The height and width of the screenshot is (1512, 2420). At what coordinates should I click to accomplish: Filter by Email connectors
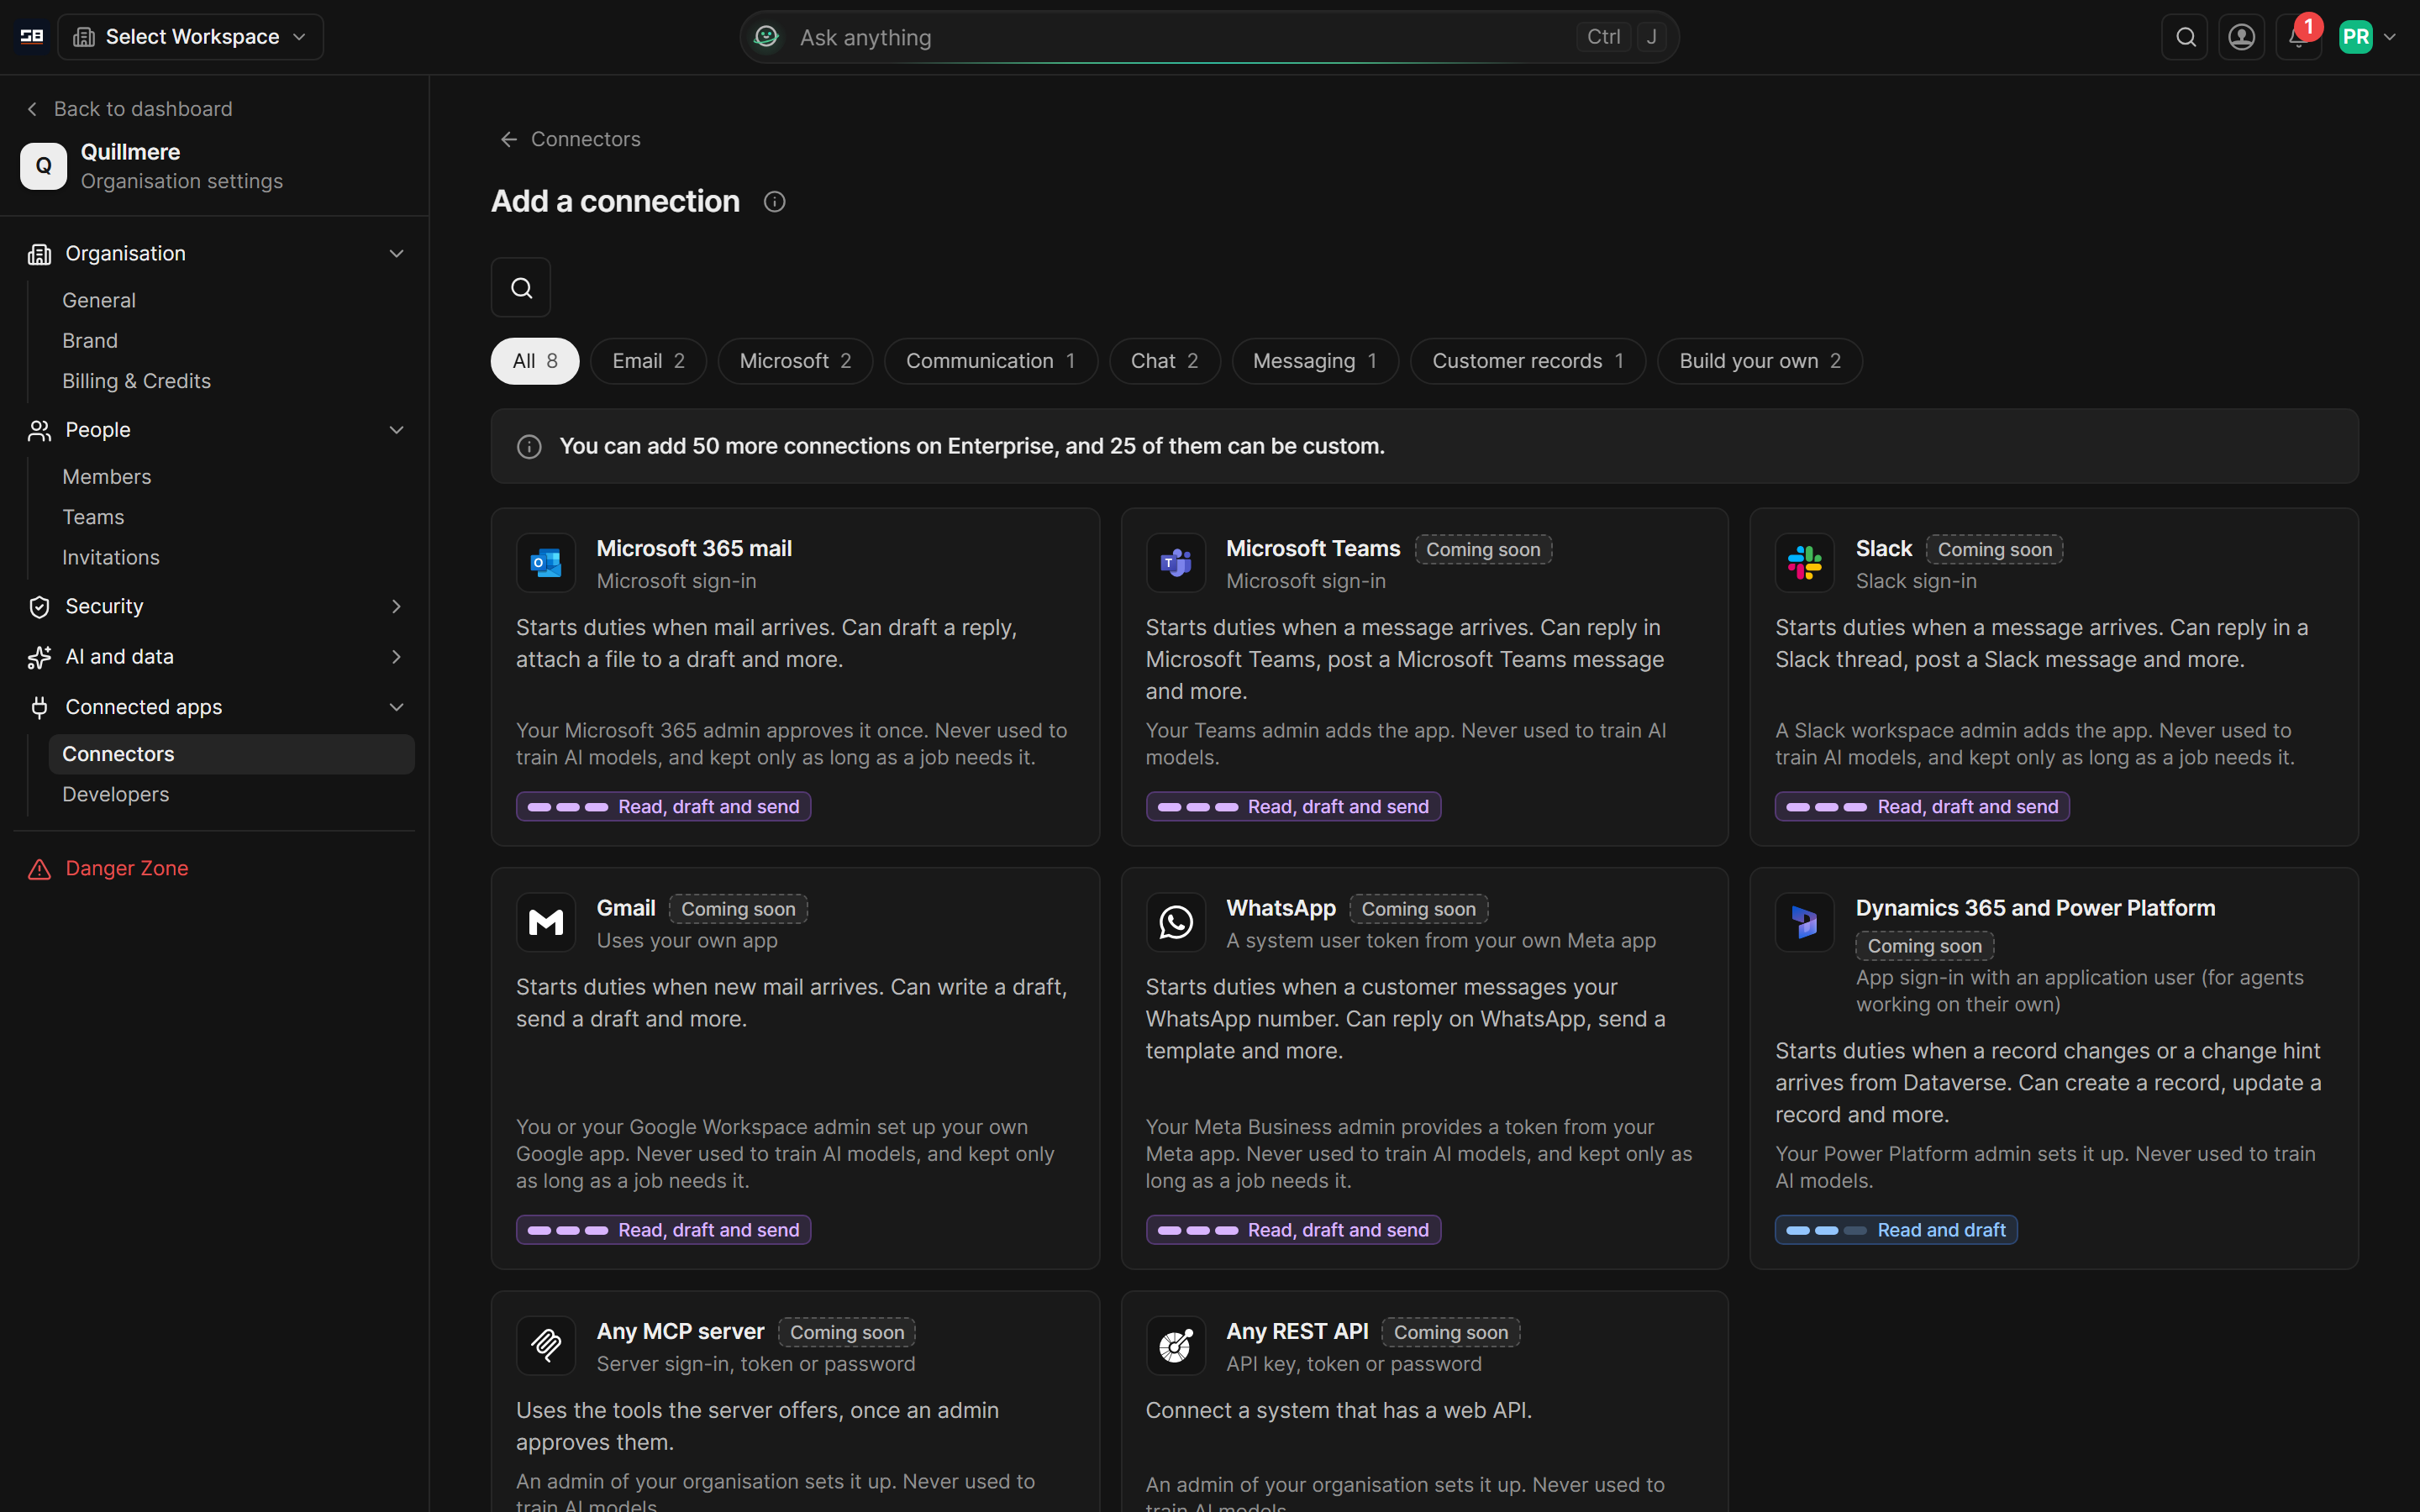point(648,361)
